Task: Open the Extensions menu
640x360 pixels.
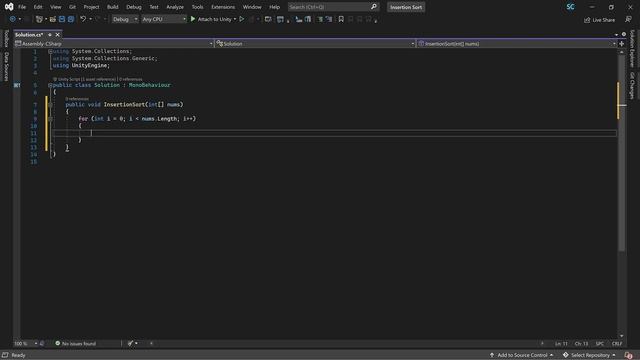Action: [x=223, y=7]
